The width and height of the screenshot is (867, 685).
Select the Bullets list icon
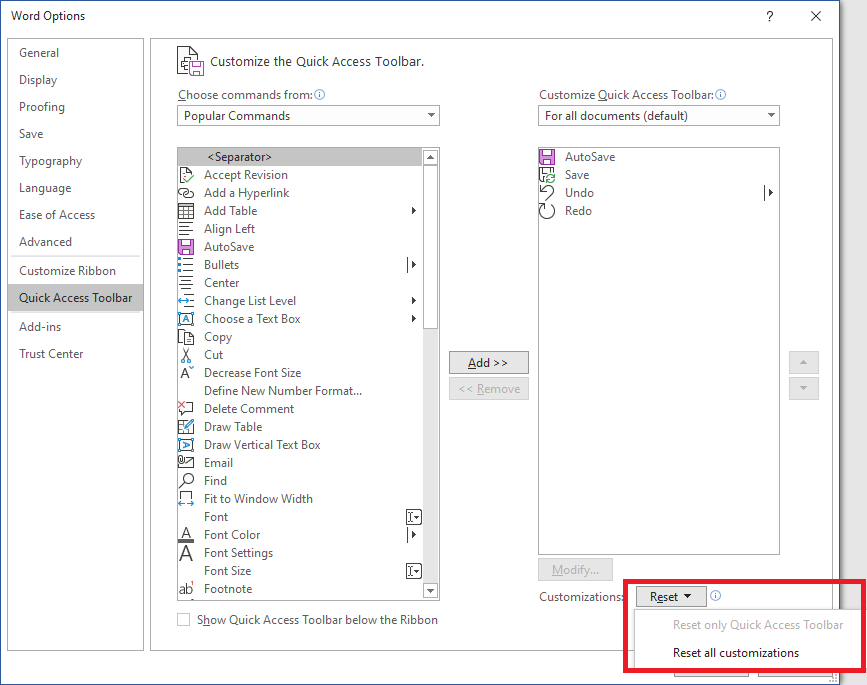tap(186, 265)
